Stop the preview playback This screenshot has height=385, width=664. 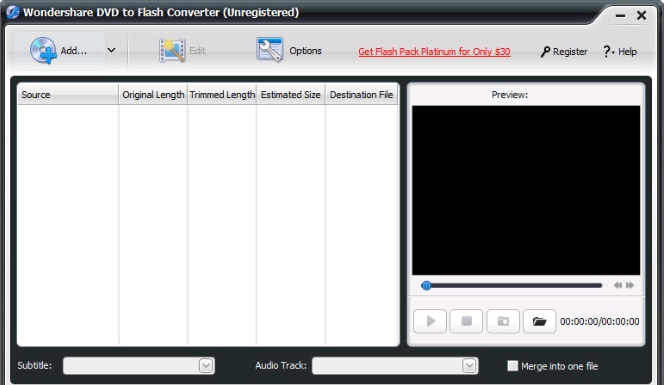(x=466, y=321)
